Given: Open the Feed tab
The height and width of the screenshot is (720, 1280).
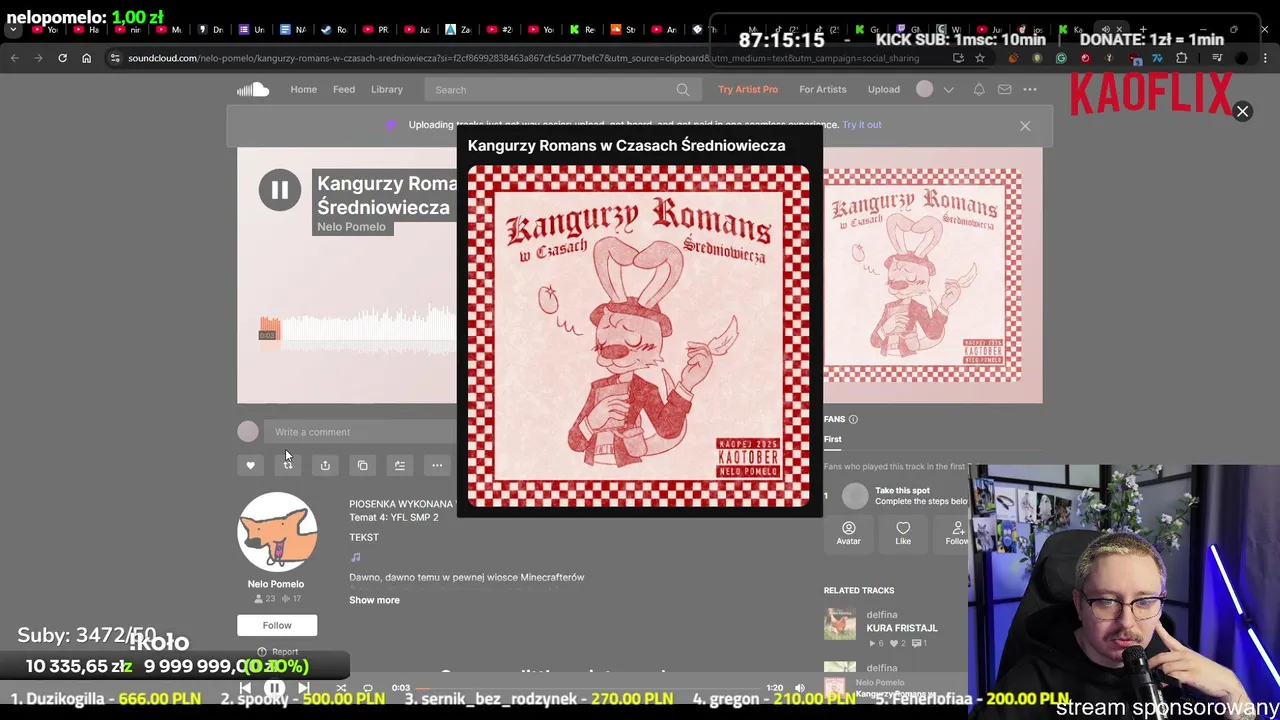Looking at the screenshot, I should [x=344, y=90].
